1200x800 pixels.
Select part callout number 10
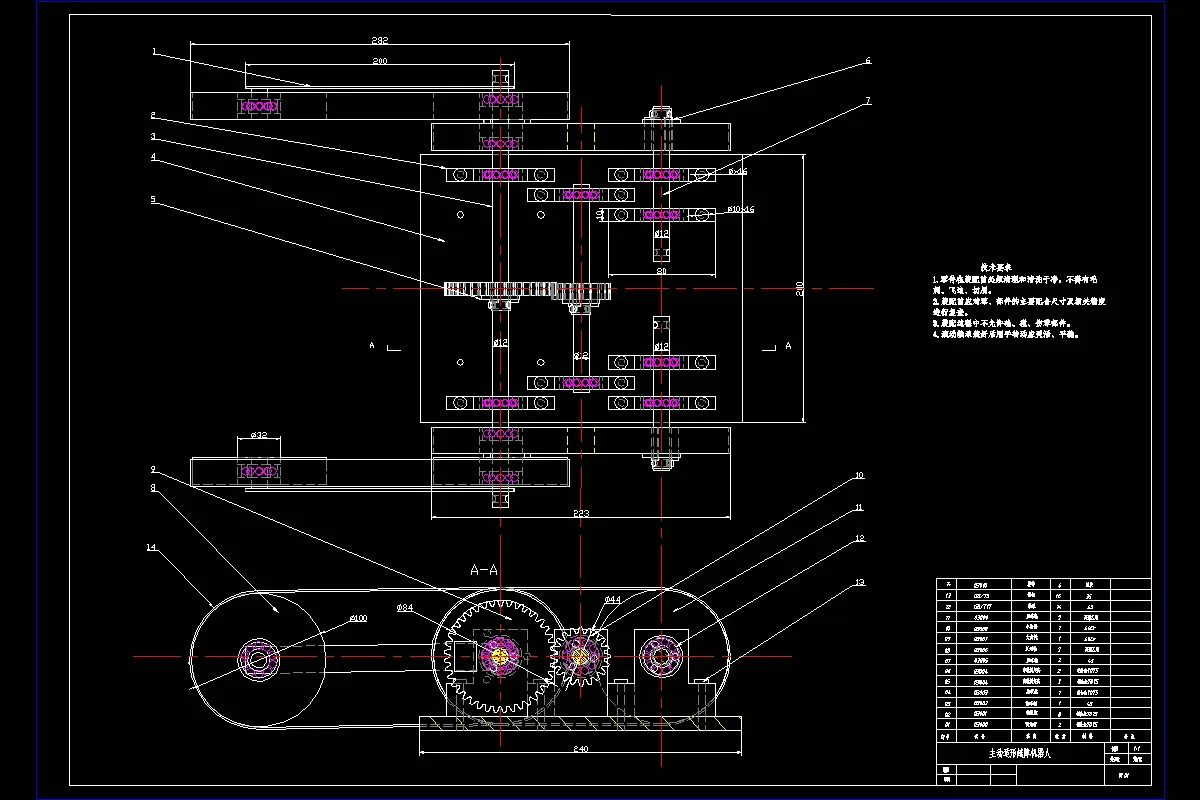pos(859,476)
